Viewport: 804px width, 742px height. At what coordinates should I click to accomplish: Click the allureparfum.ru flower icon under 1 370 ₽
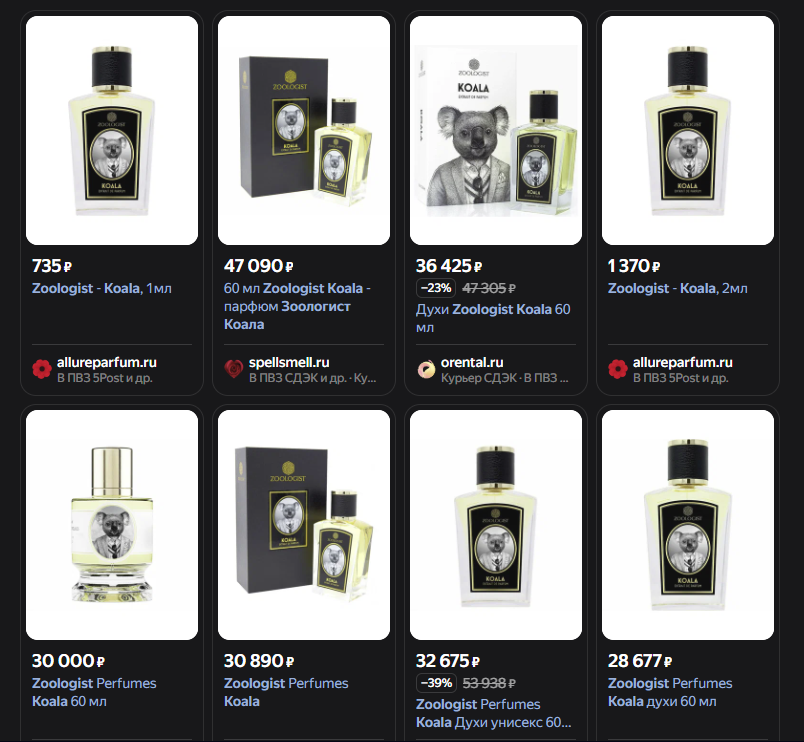(x=618, y=369)
